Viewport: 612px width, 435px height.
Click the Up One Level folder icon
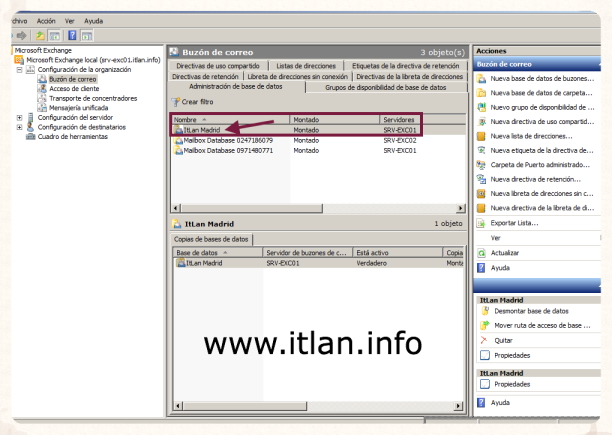pyautogui.click(x=40, y=37)
